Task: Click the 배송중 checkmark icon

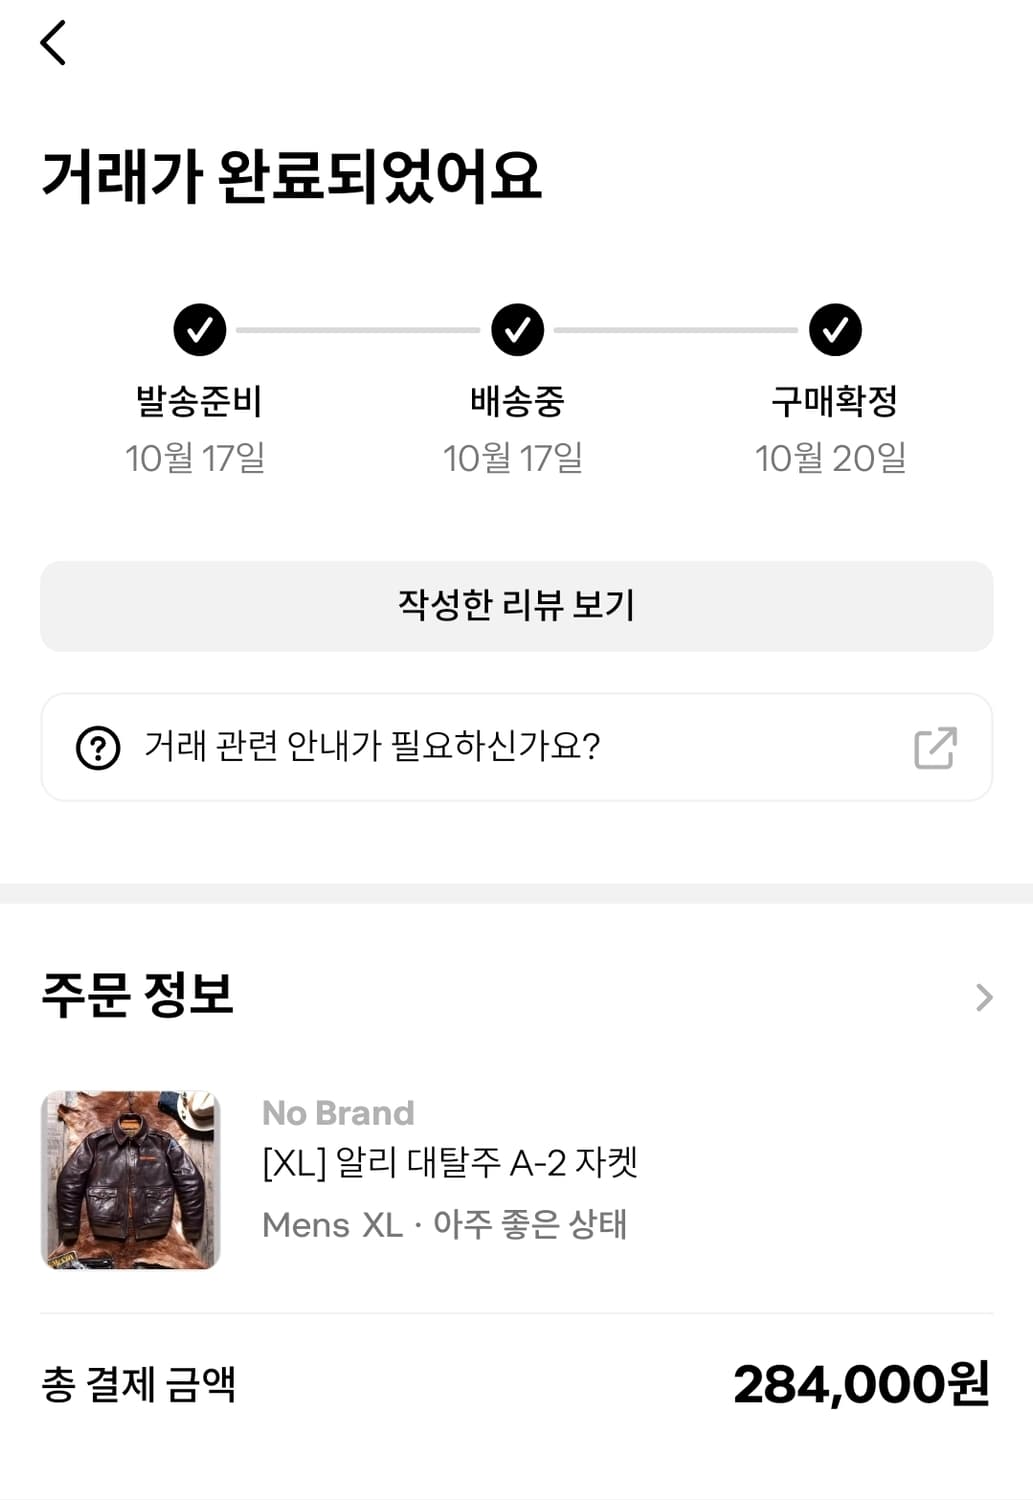Action: pos(517,330)
